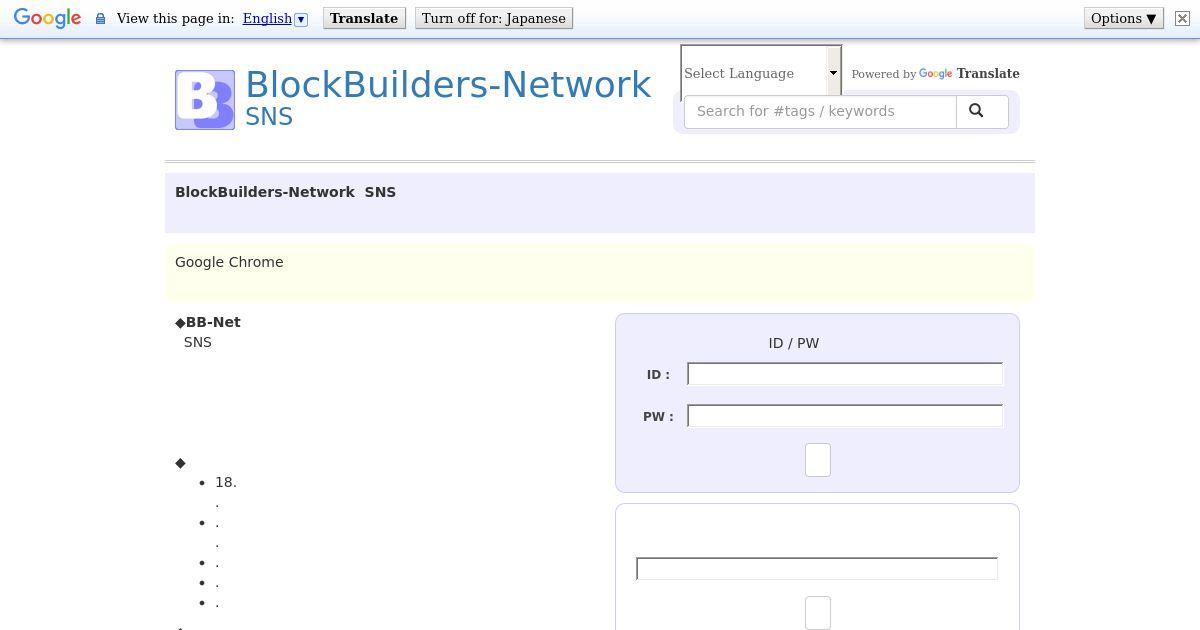The image size is (1200, 630).
Task: Click the "◆BB-Net" heading text
Action: [x=208, y=322]
